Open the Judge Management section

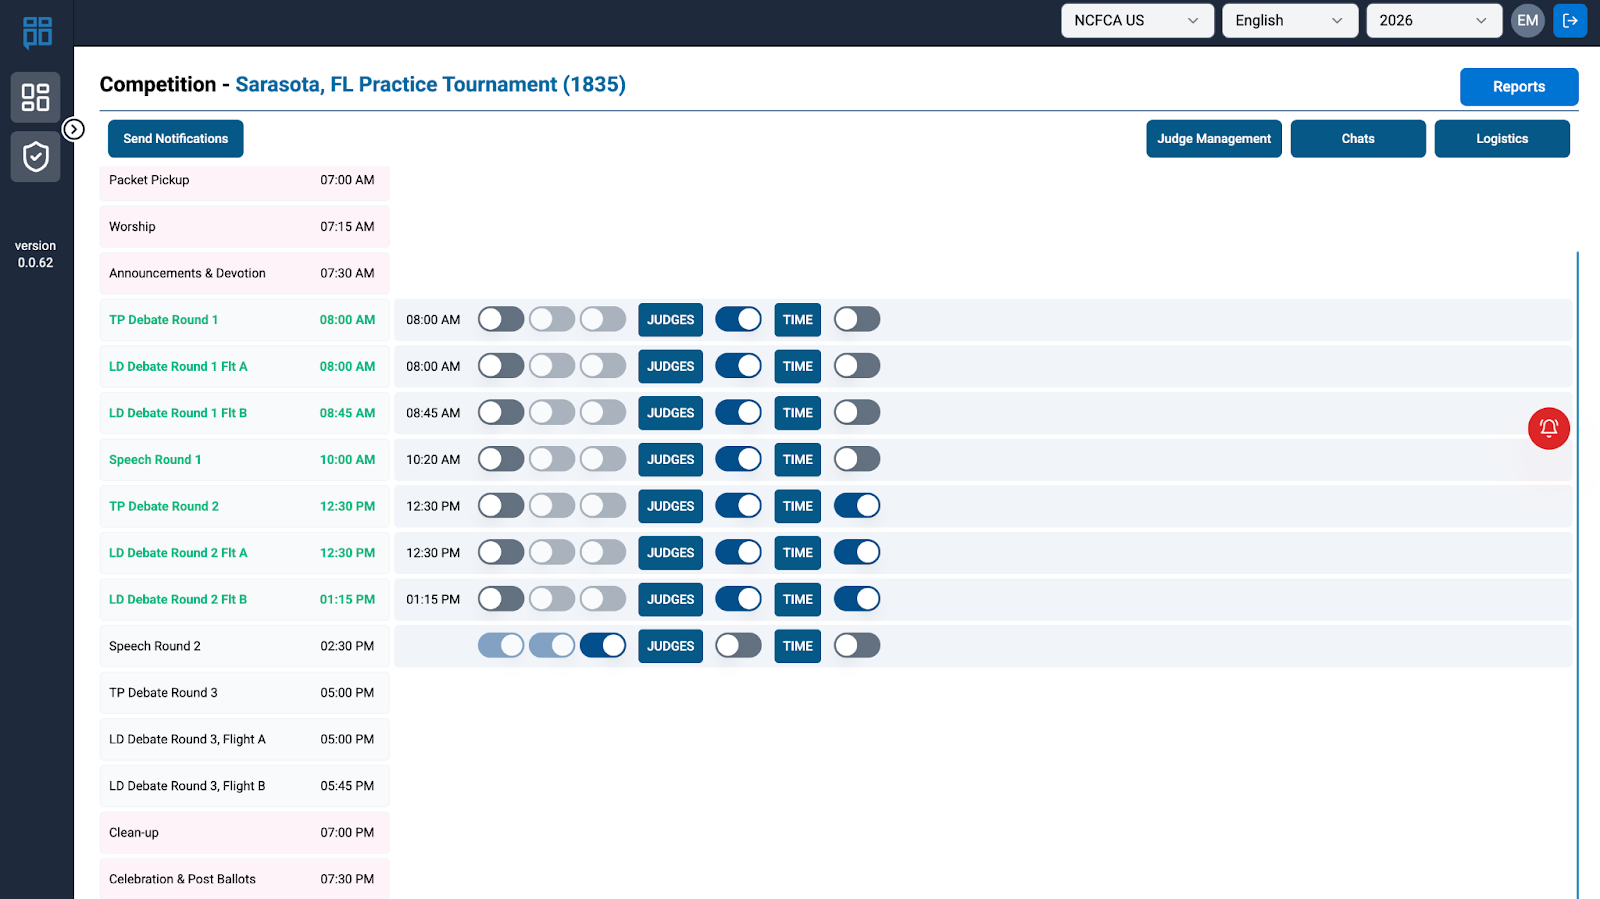(1214, 139)
